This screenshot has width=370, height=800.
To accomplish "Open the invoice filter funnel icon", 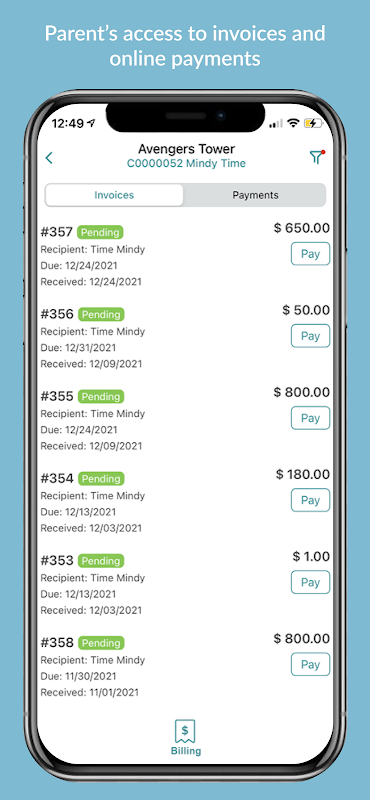I will [317, 157].
